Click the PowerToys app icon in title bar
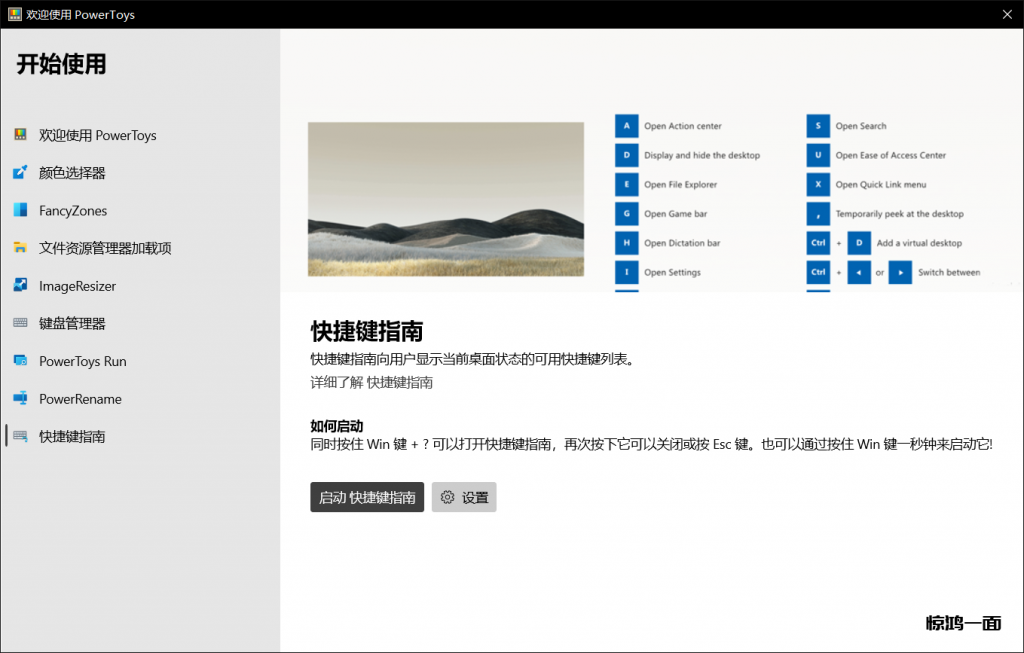The image size is (1024, 653). [16, 15]
